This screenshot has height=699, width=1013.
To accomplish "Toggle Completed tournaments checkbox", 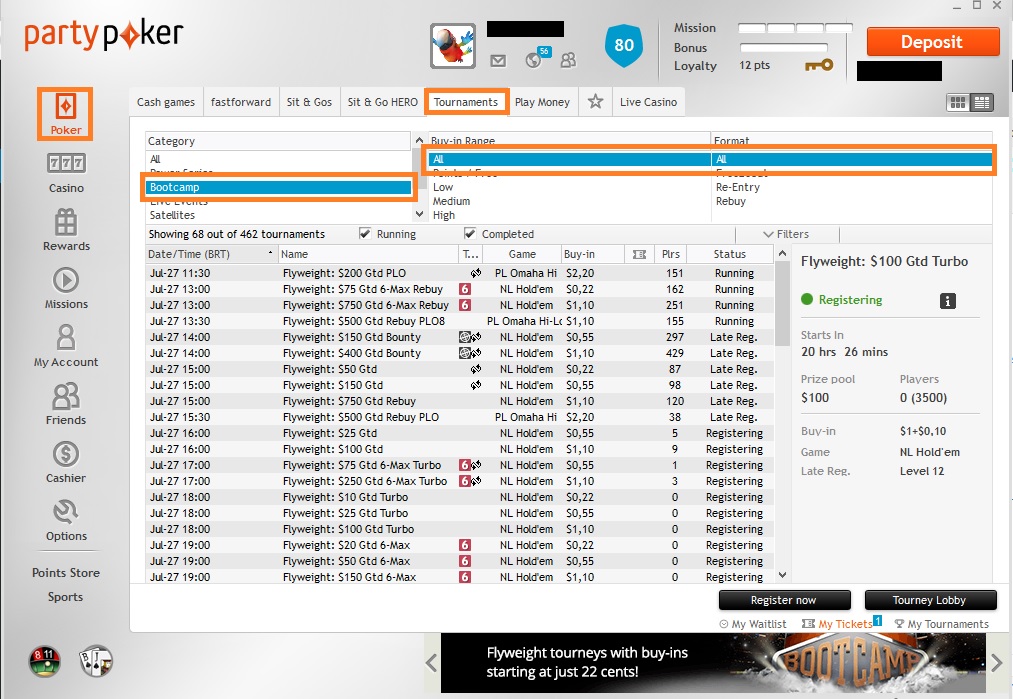I will 470,234.
